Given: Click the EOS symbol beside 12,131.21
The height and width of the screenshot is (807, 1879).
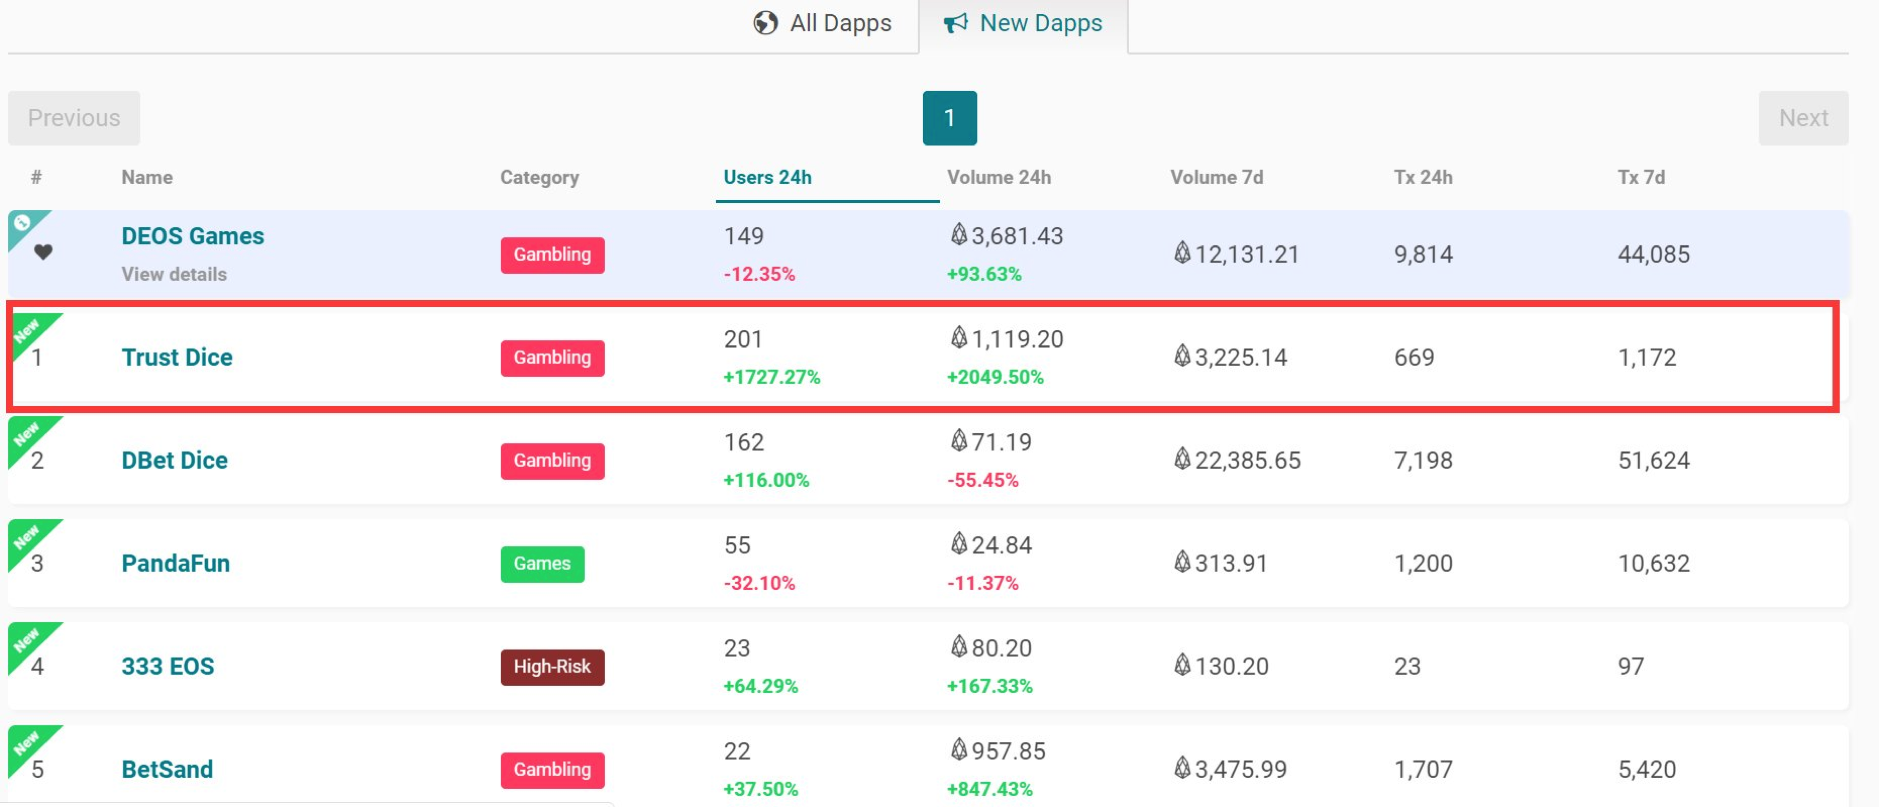Looking at the screenshot, I should 1182,252.
